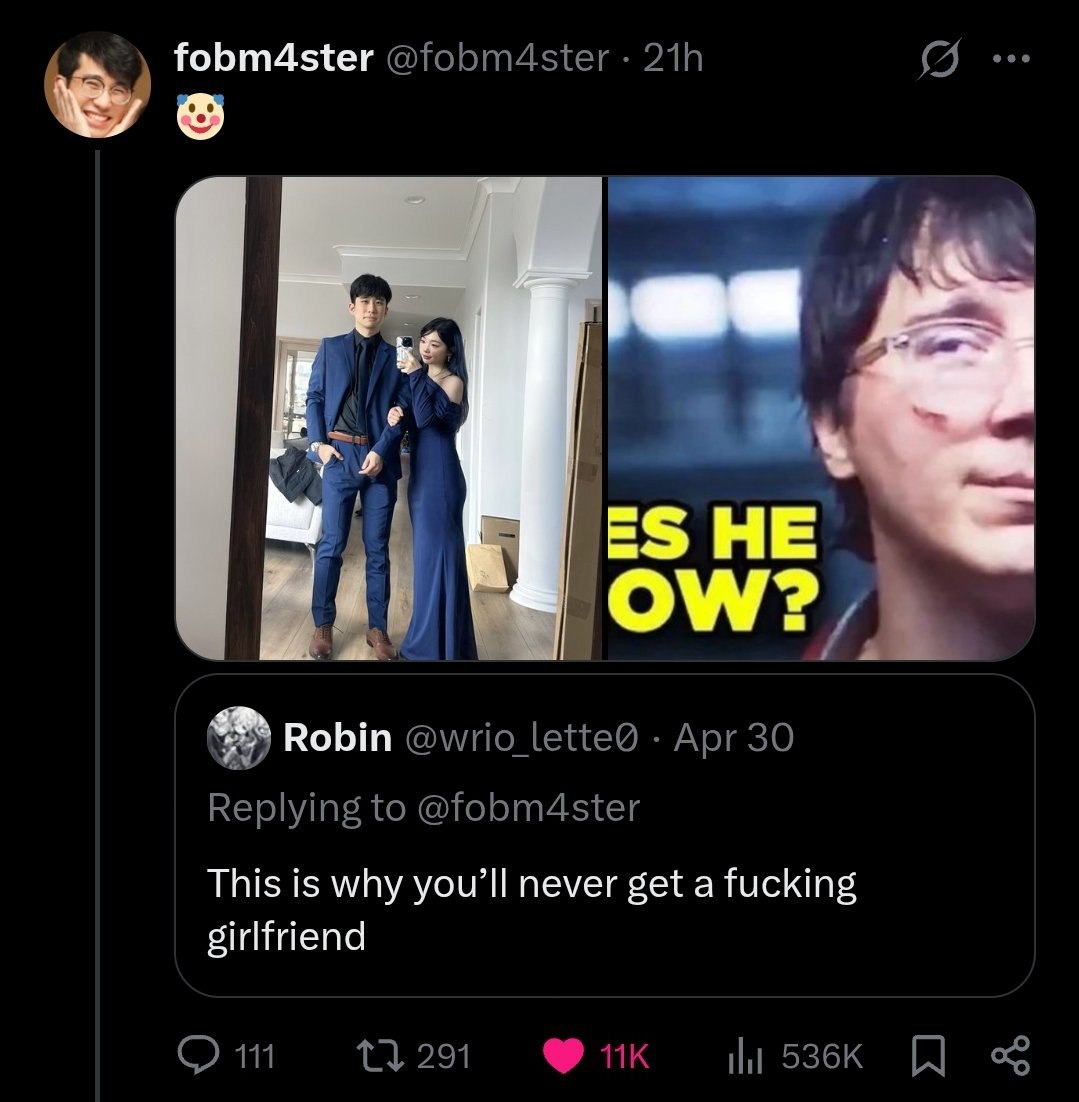Viewport: 1079px width, 1102px height.
Task: Open quoted tweet text about girlfriend
Action: [532, 909]
